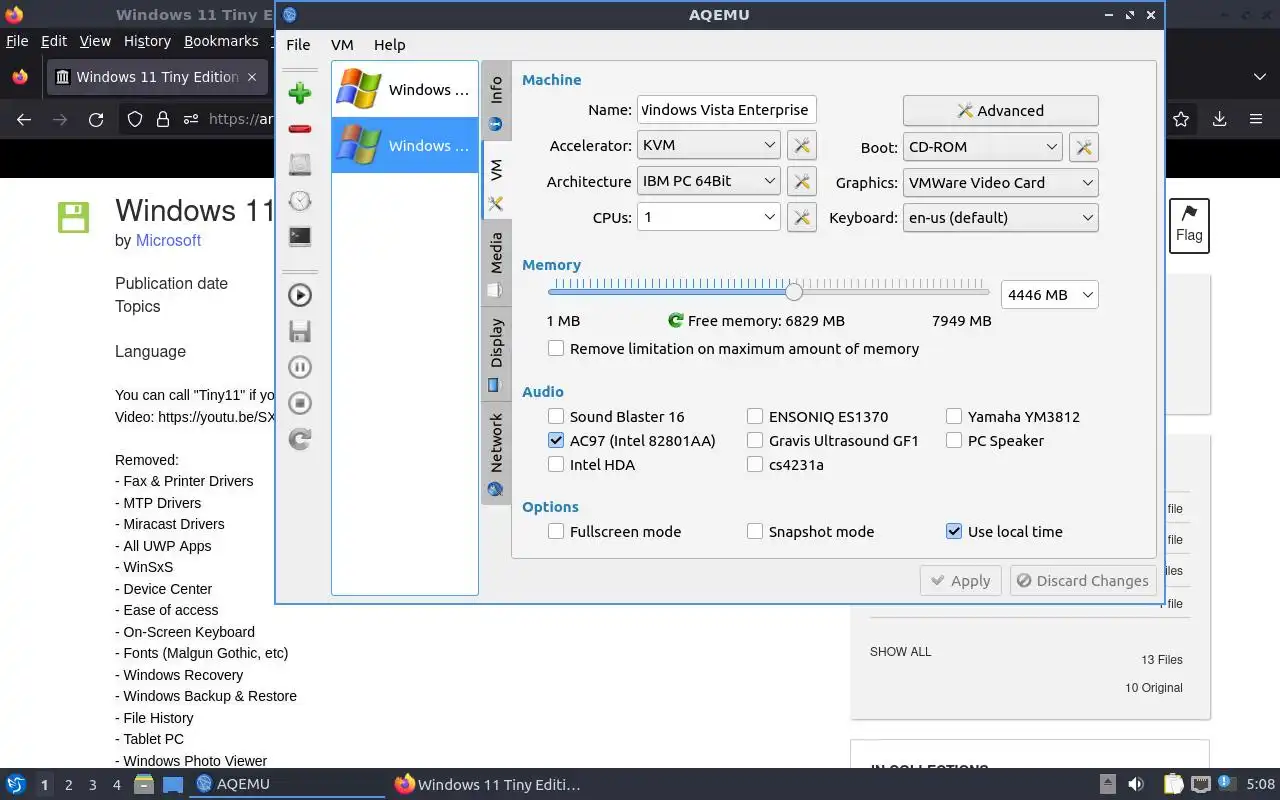Open the CPUs count dropdown

tap(709, 217)
